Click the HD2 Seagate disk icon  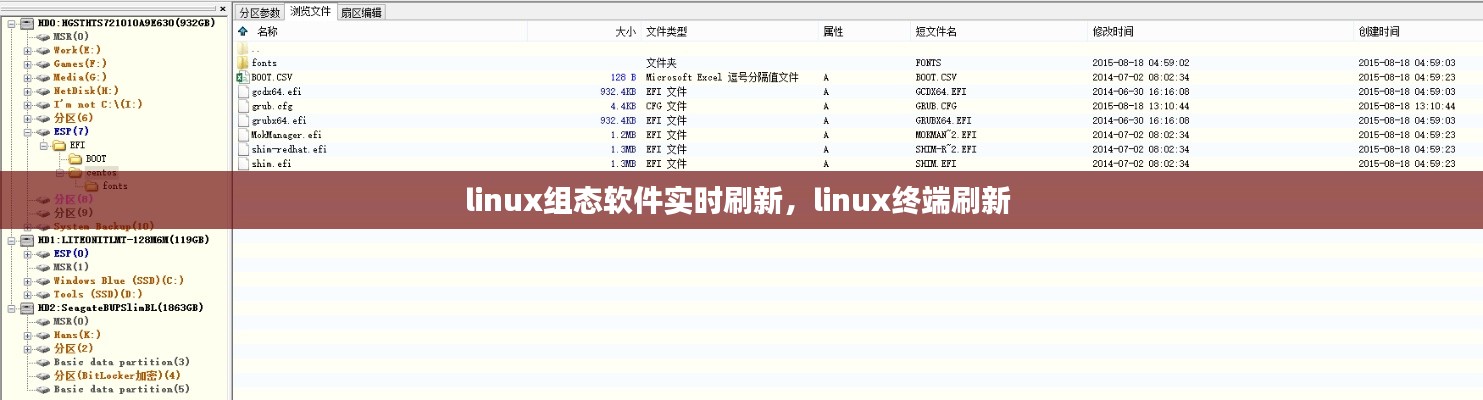pos(27,308)
